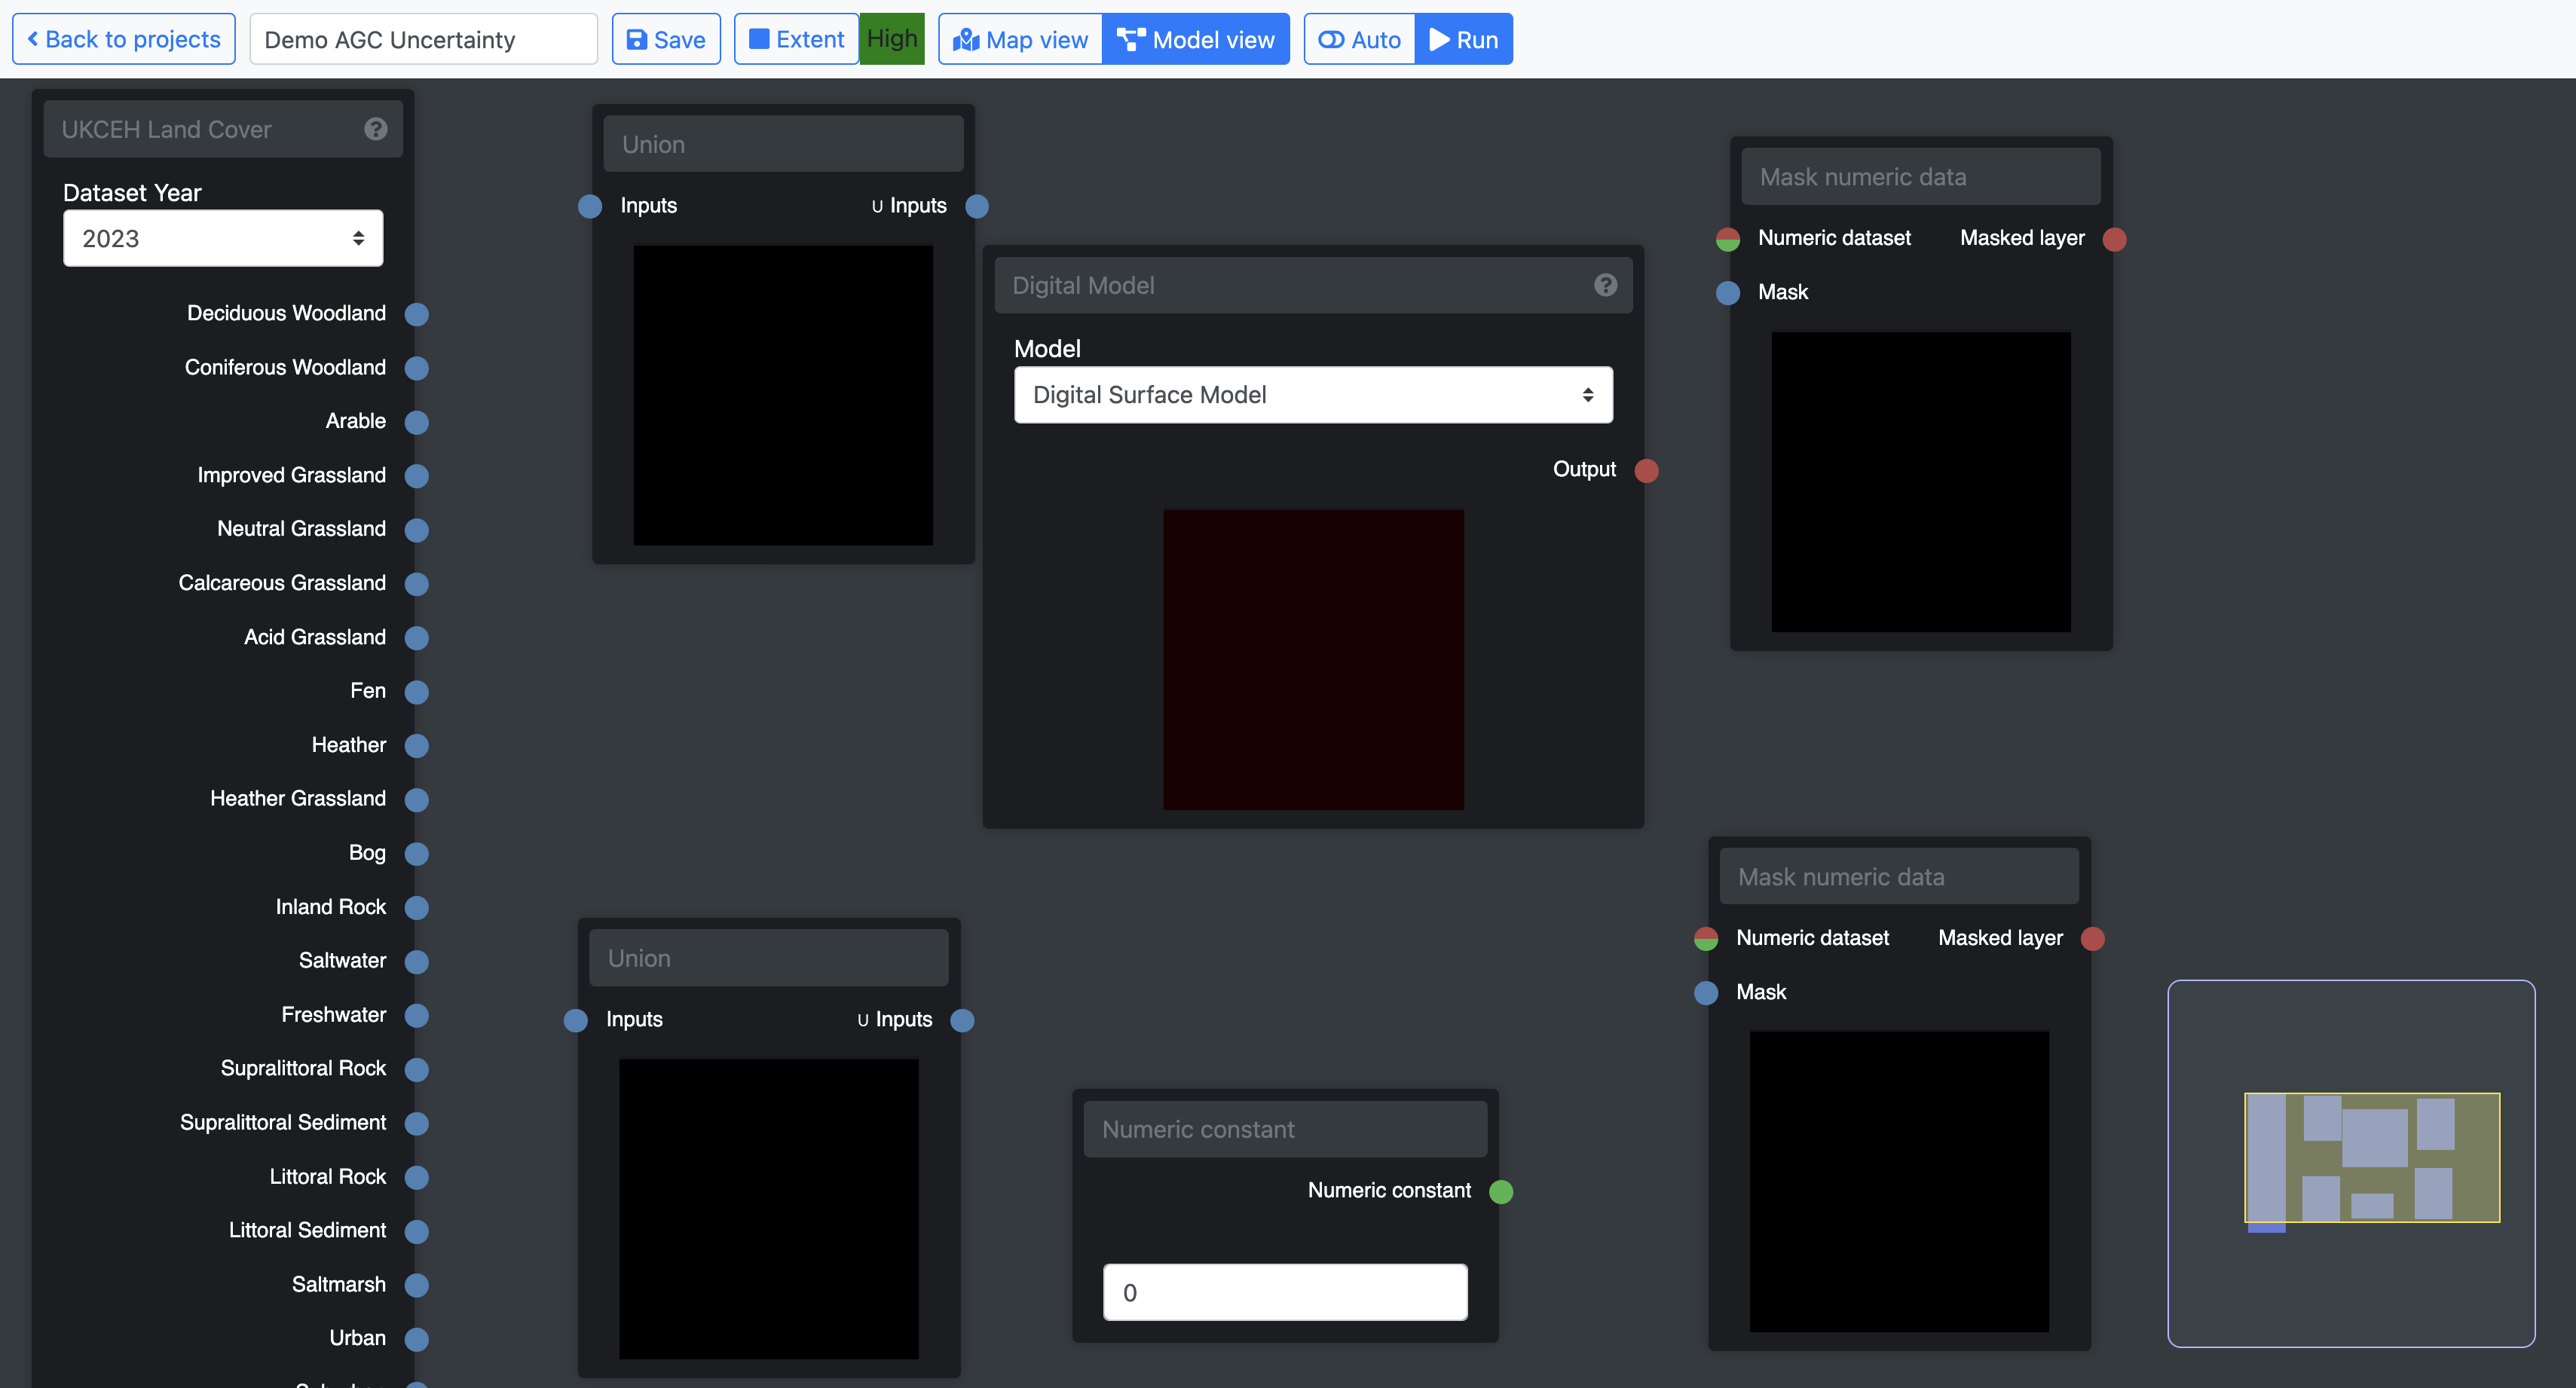Screen dimensions: 2576x1388
Task: Click the Digital Model Output red socket
Action: pyautogui.click(x=1646, y=470)
